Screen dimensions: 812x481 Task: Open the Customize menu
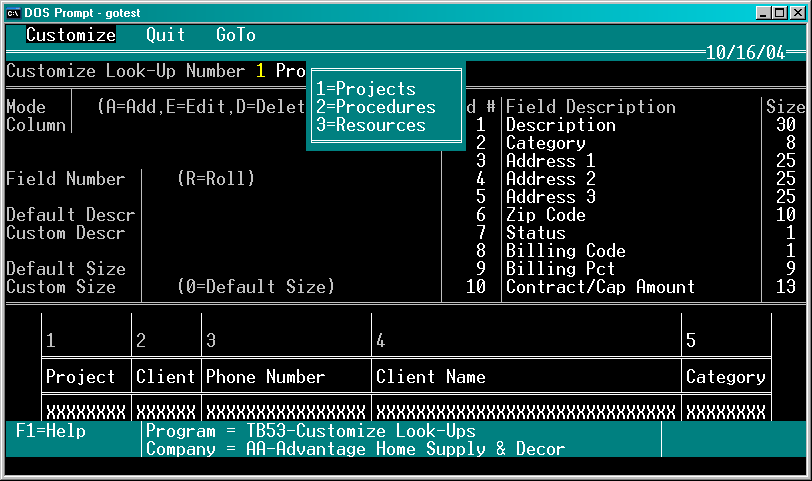click(71, 35)
